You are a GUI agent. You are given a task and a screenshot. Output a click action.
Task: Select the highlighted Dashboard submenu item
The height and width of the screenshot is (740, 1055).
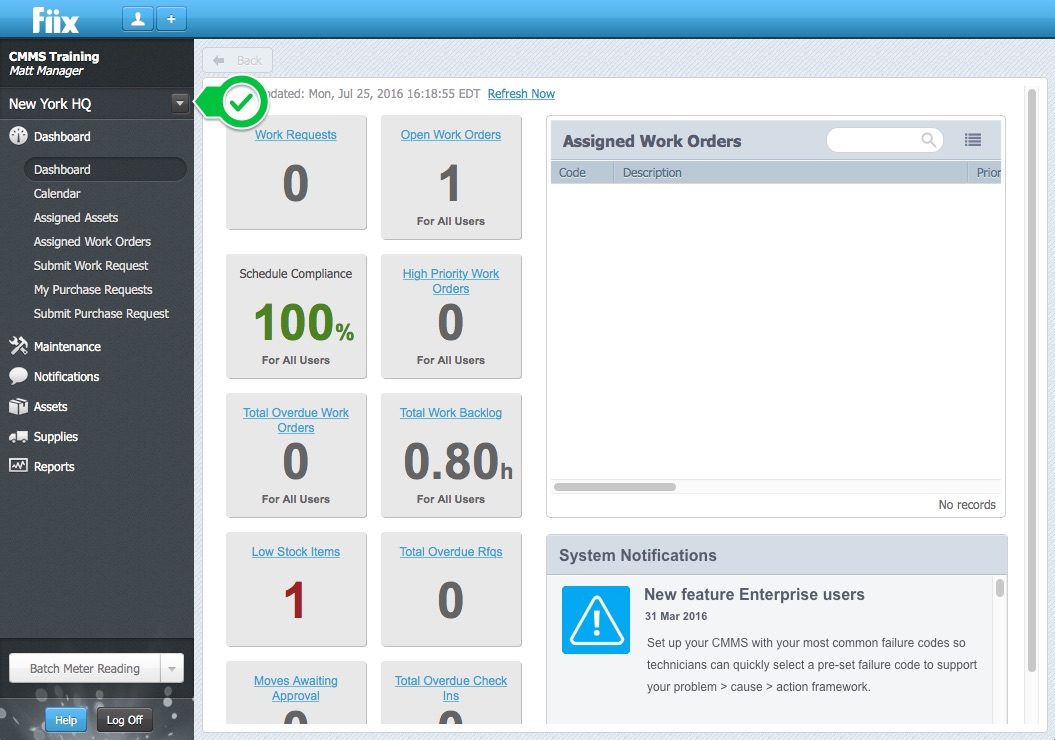coord(105,170)
